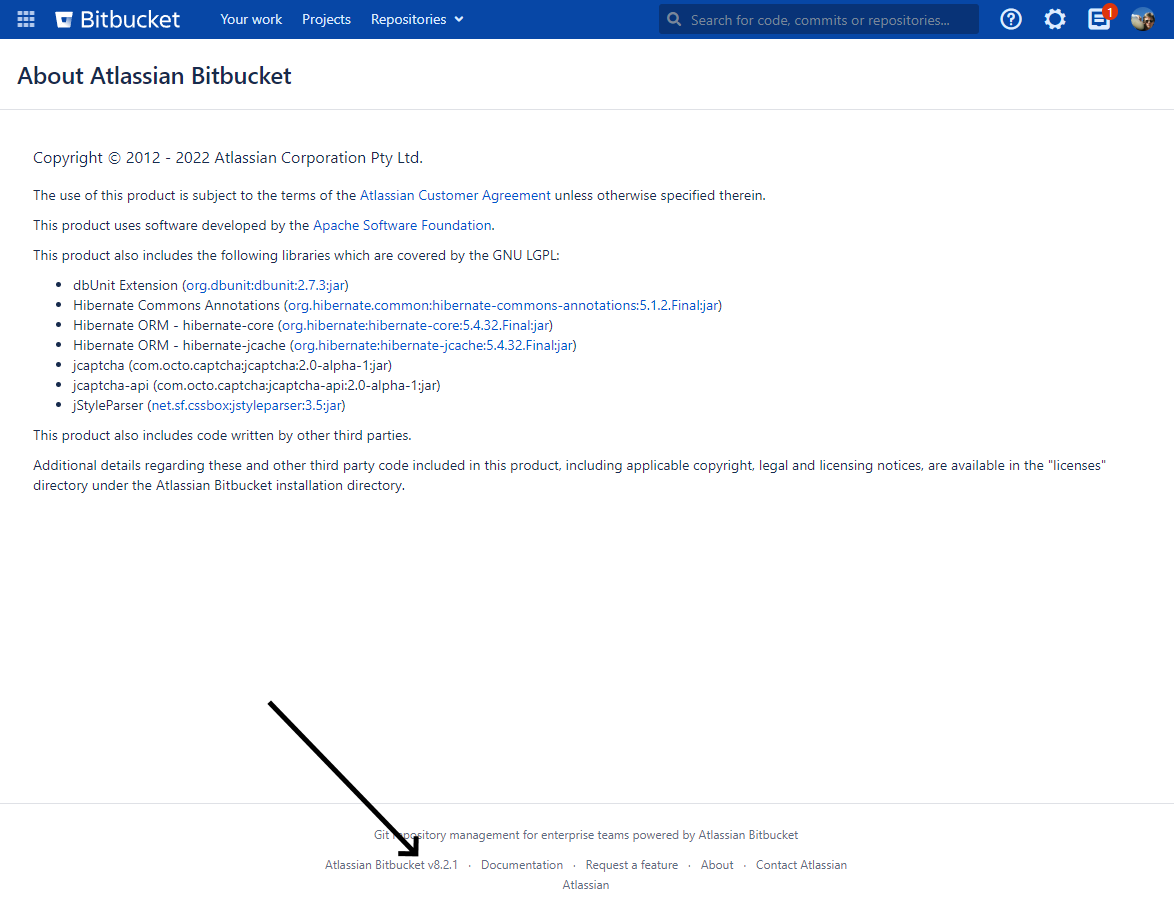
Task: Open the Administration gear icon
Action: tap(1055, 19)
